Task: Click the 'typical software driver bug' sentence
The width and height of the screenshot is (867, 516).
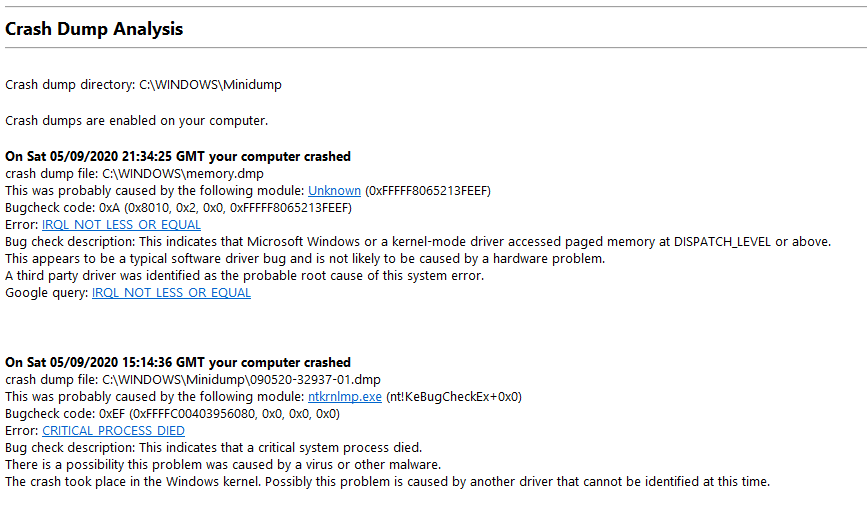Action: click(305, 259)
